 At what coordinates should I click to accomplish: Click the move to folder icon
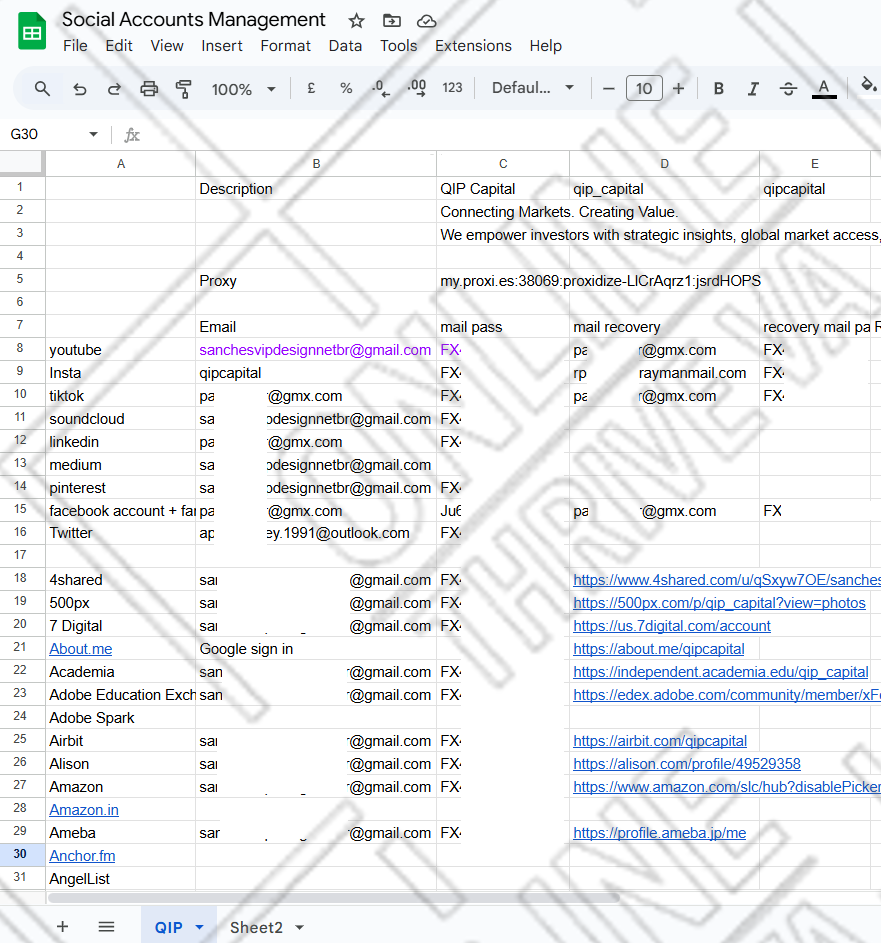point(391,21)
